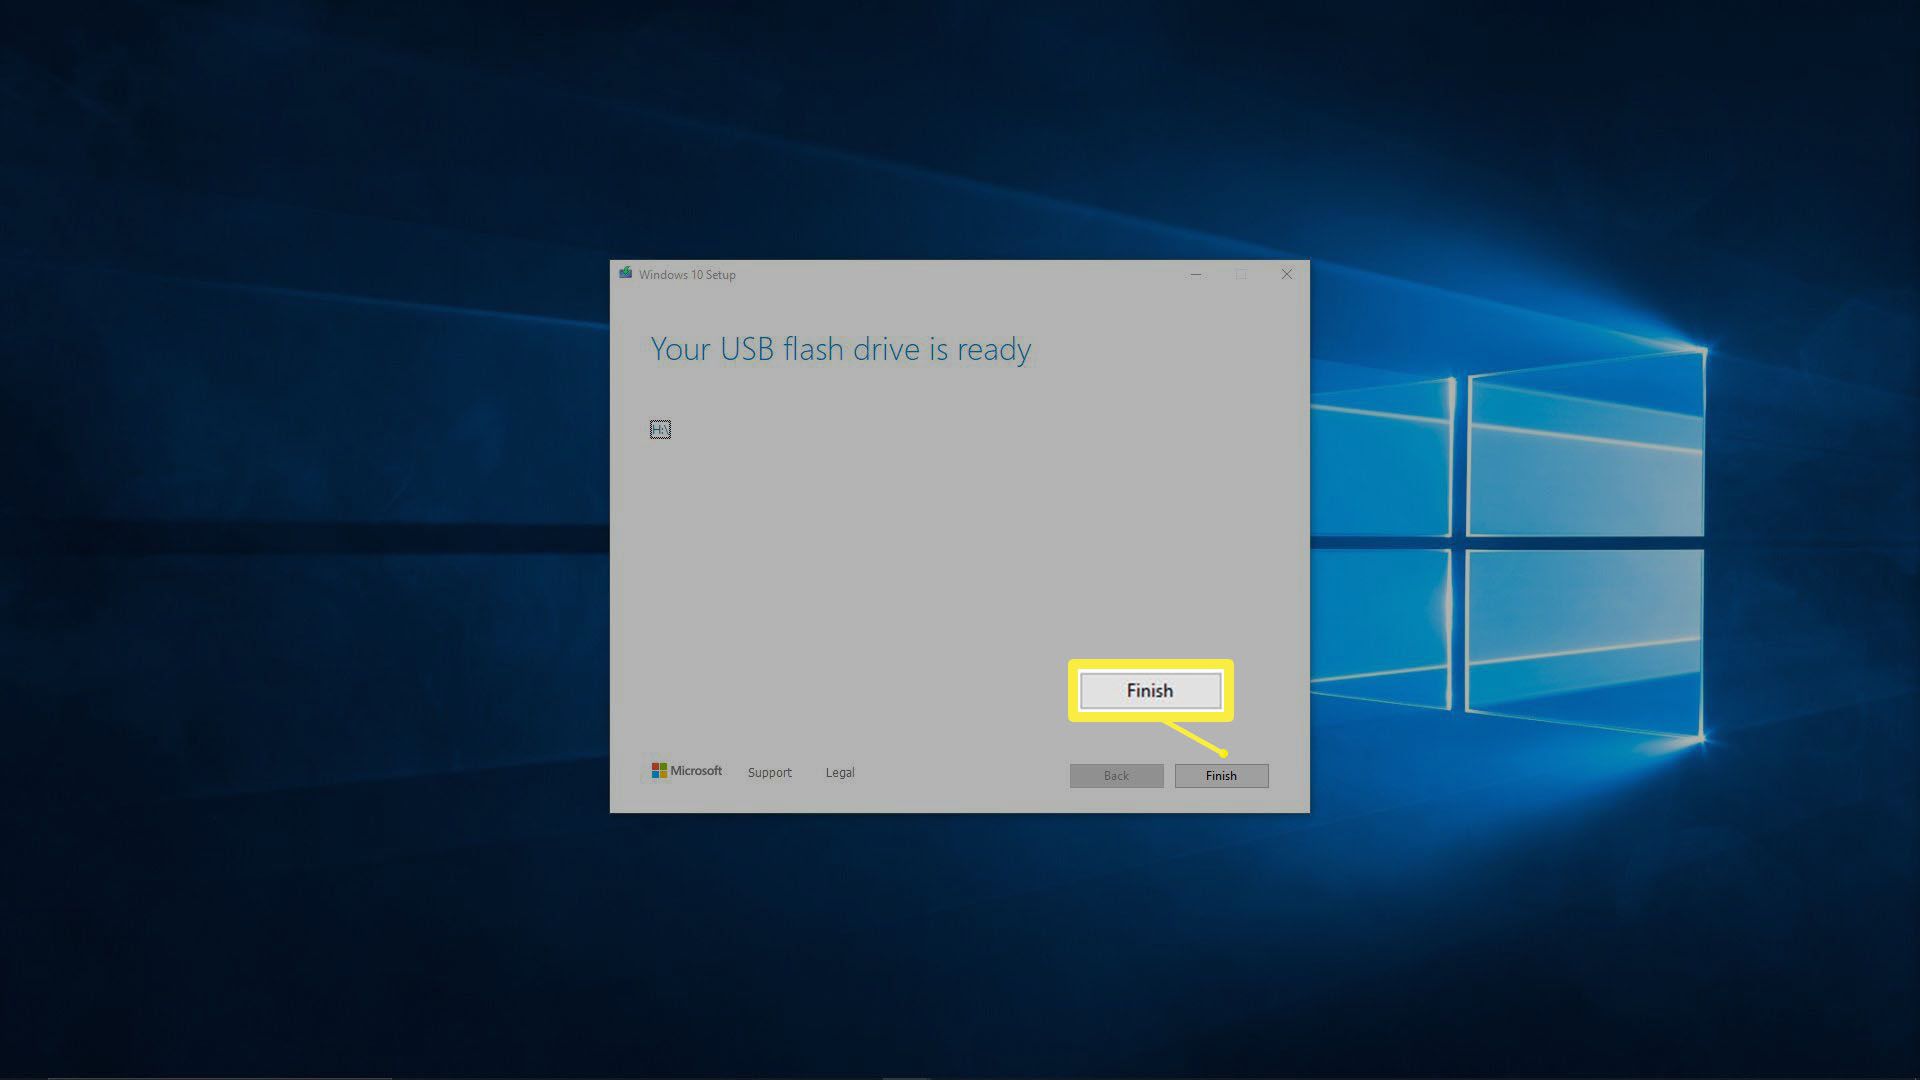Open the Support link
1920x1080 pixels.
click(769, 773)
